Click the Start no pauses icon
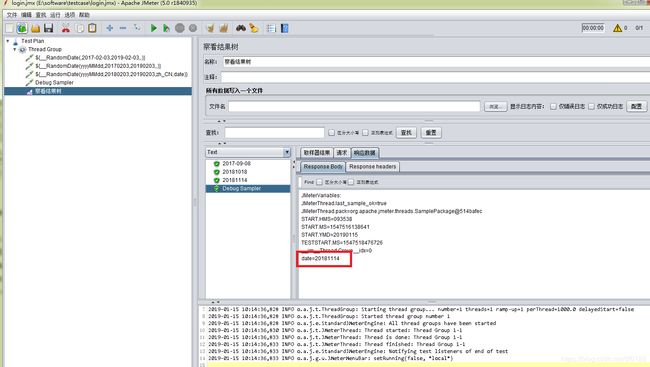 (x=166, y=28)
